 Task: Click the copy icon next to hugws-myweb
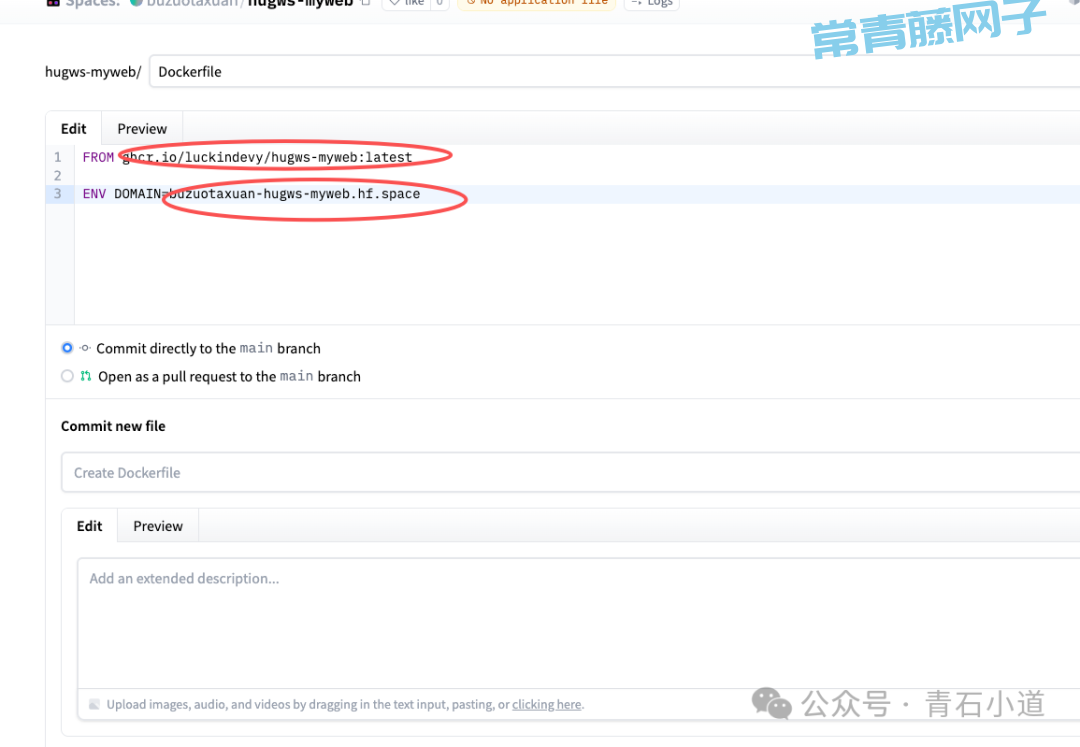[x=366, y=3]
